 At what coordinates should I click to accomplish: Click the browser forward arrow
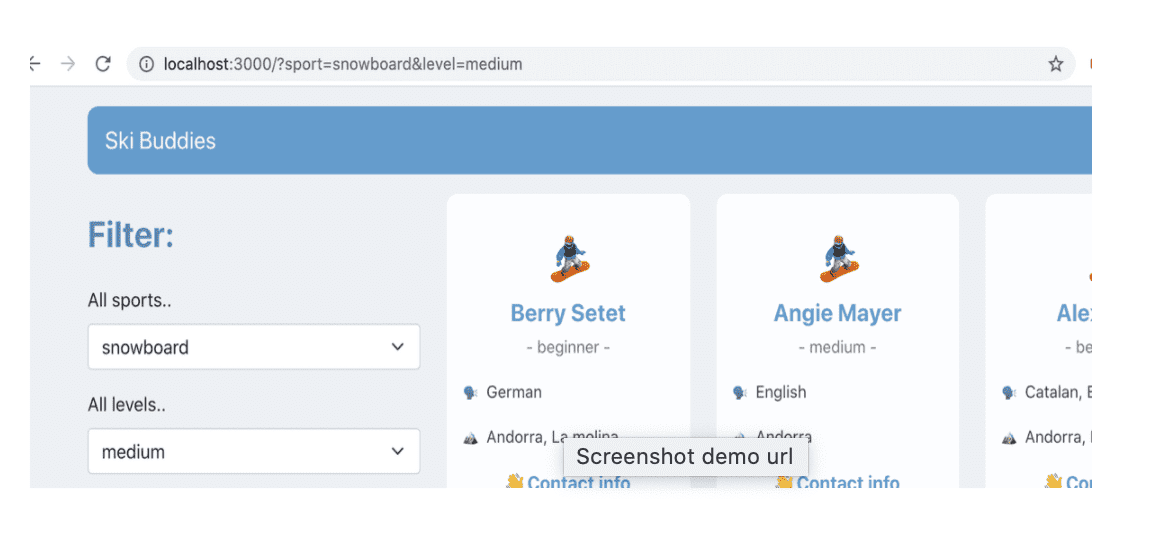[68, 64]
